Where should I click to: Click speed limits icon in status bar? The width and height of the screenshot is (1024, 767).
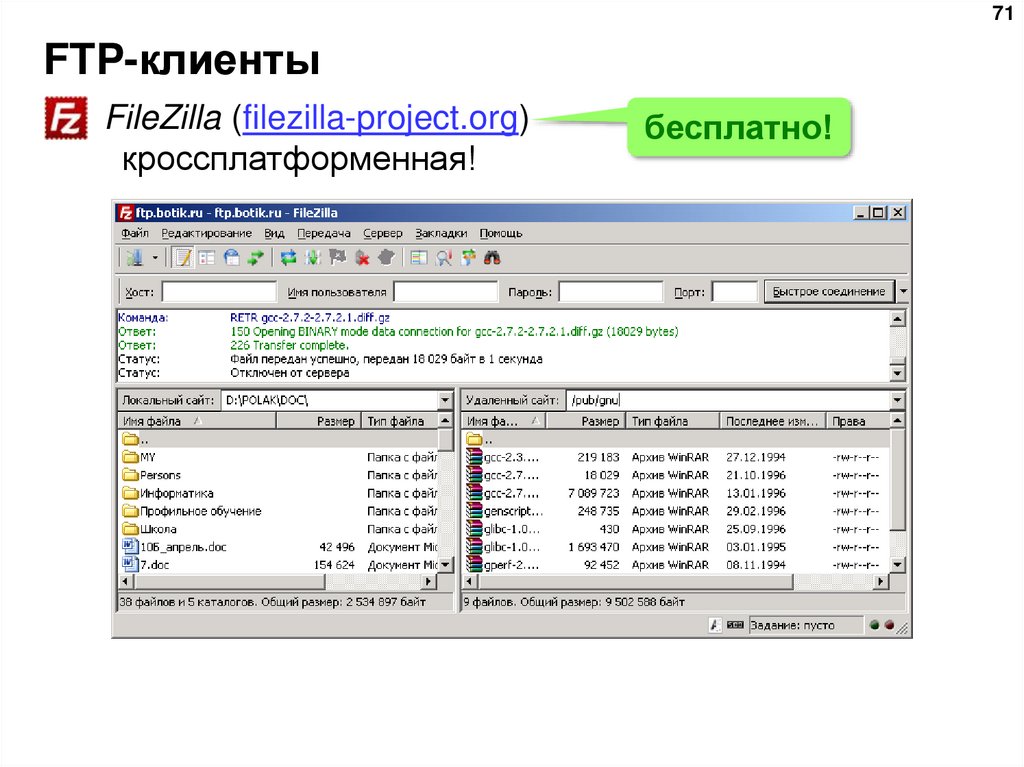(x=735, y=625)
